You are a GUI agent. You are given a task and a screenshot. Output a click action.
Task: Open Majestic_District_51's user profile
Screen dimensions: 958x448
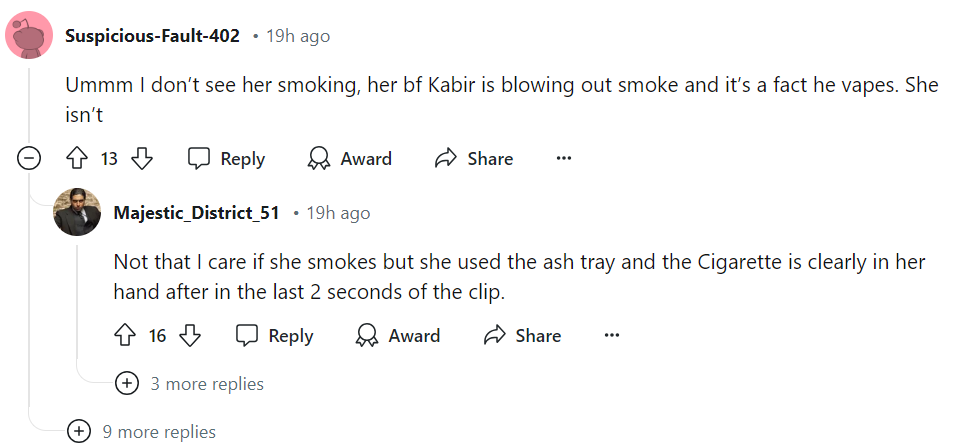(x=196, y=213)
